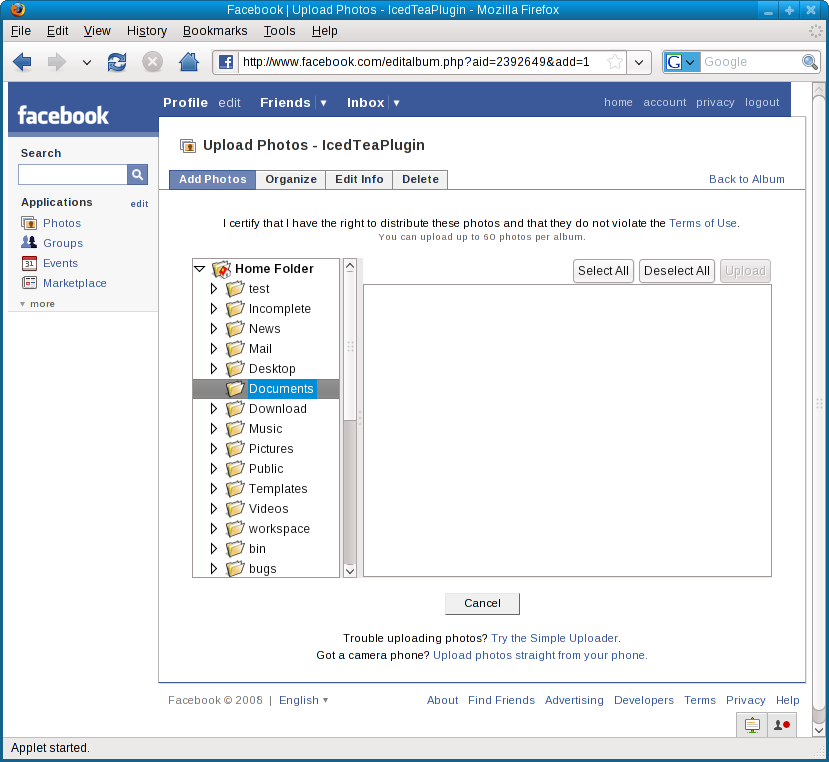Click the Groups application icon

(x=29, y=243)
